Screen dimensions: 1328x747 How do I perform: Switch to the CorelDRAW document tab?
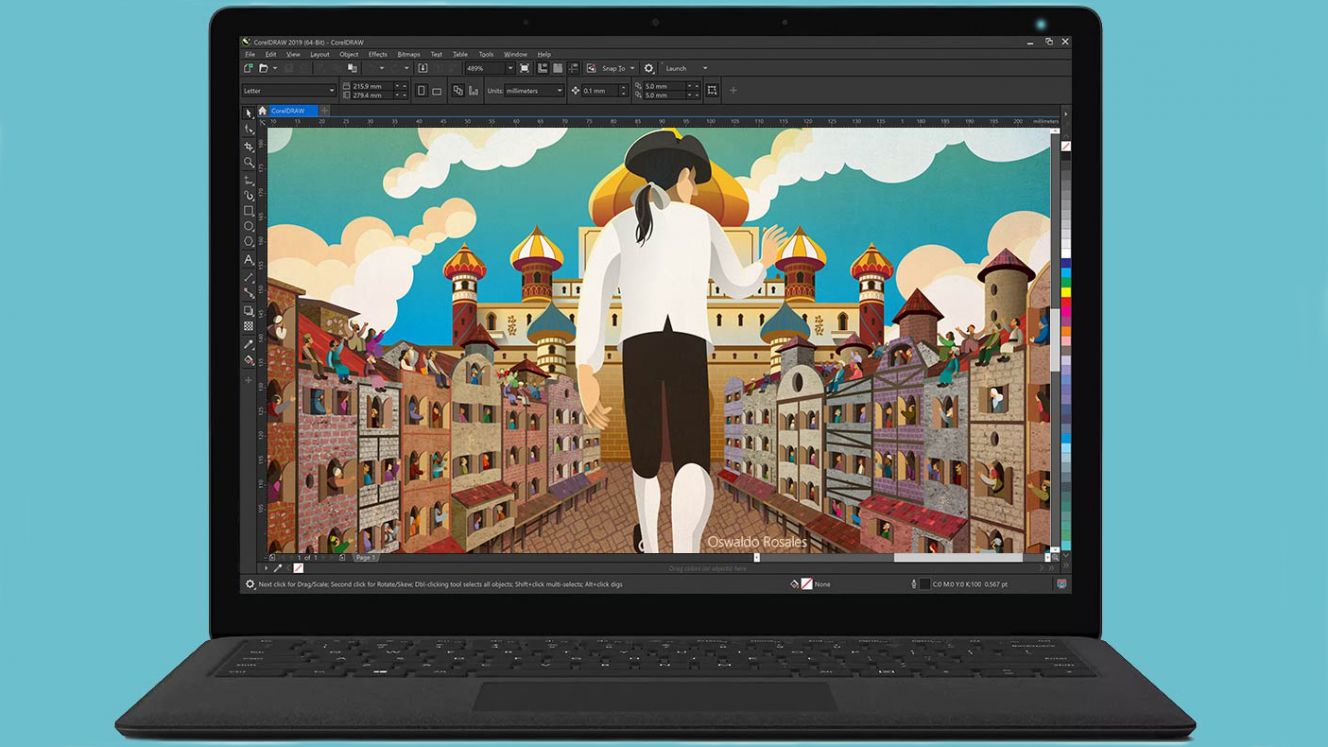tap(293, 111)
